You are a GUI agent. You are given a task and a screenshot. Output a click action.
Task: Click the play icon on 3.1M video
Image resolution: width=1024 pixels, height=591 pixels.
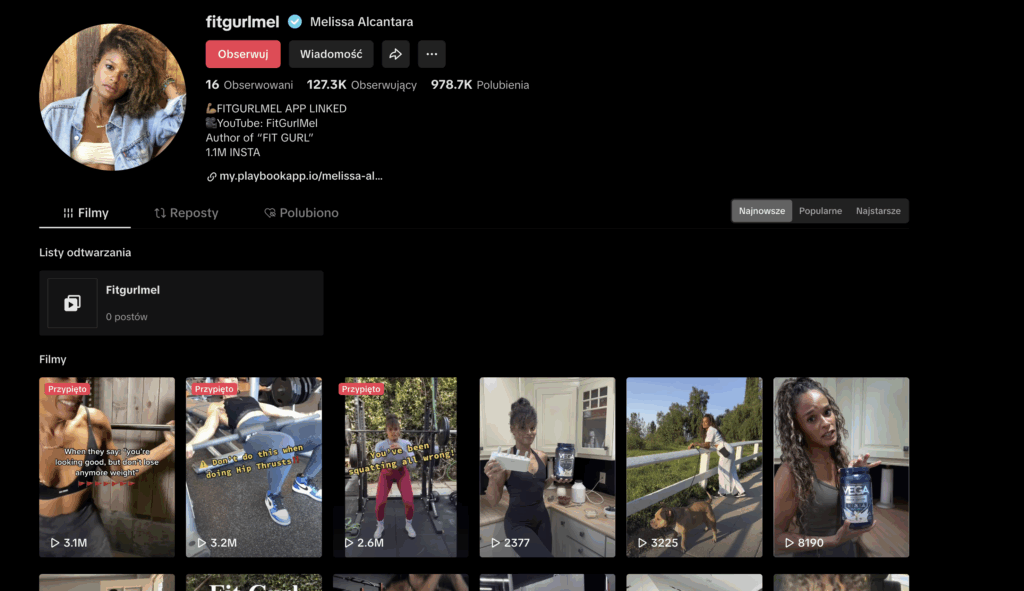(55, 543)
